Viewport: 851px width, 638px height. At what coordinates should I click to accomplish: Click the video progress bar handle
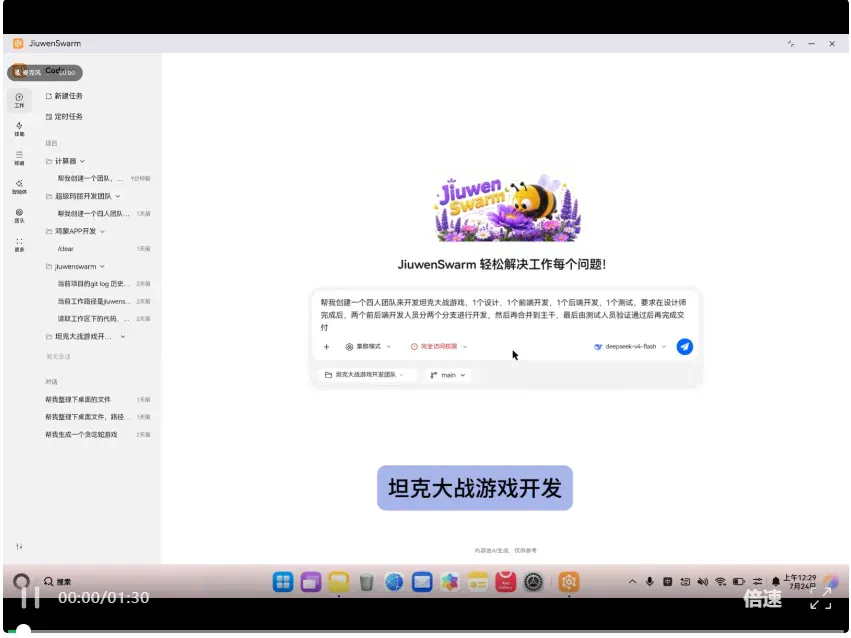(x=23, y=631)
